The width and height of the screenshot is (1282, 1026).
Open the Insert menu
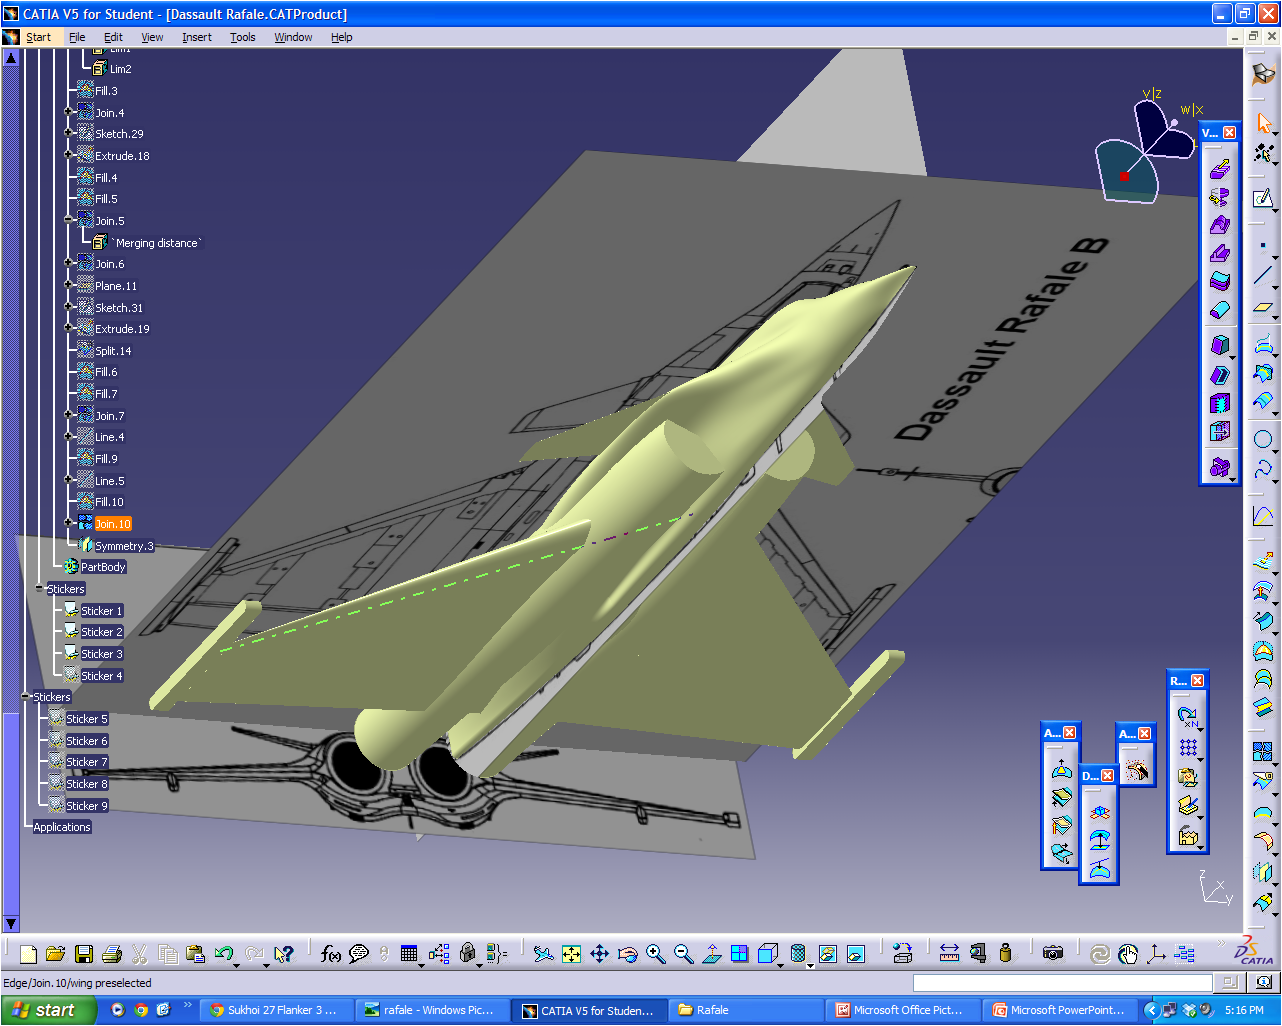[x=196, y=37]
